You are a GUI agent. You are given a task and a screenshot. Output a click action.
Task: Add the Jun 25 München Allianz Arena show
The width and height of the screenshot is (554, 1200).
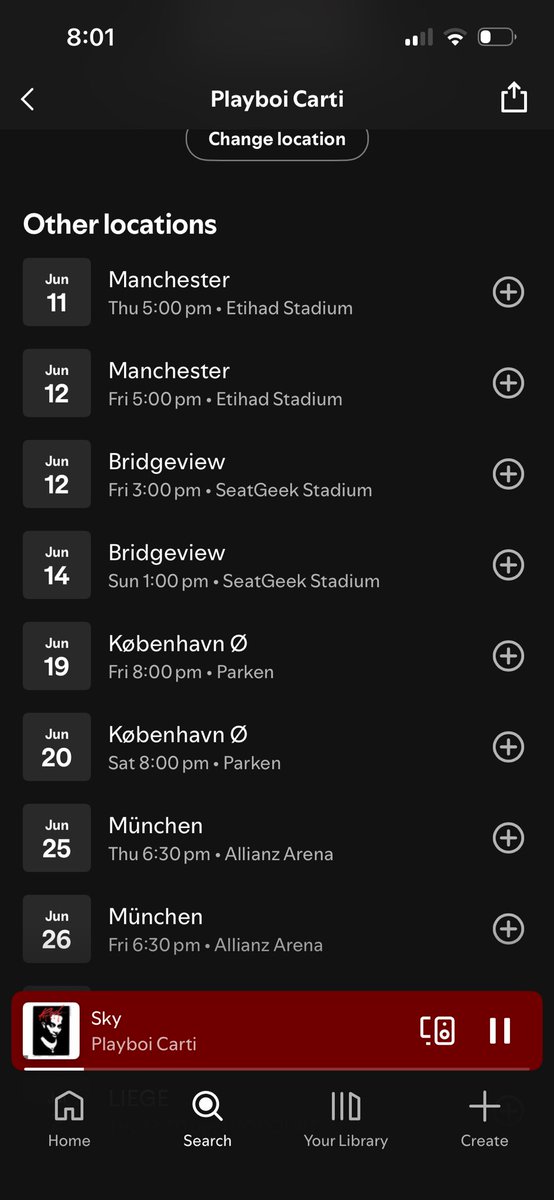point(509,838)
